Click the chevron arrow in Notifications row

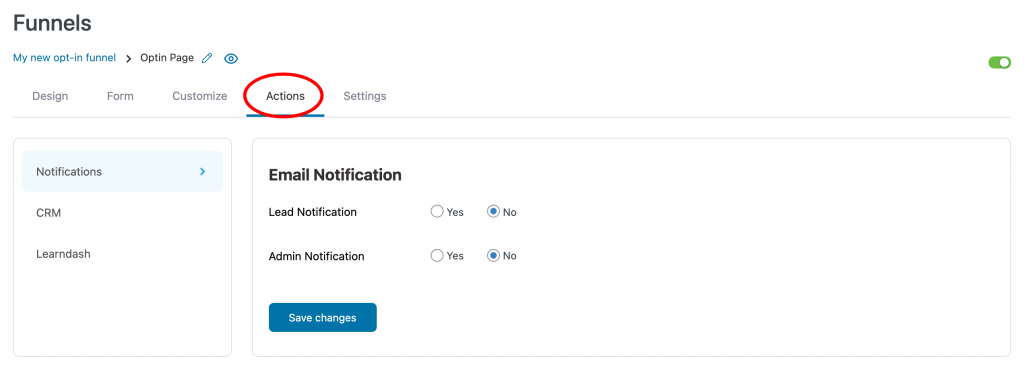202,172
